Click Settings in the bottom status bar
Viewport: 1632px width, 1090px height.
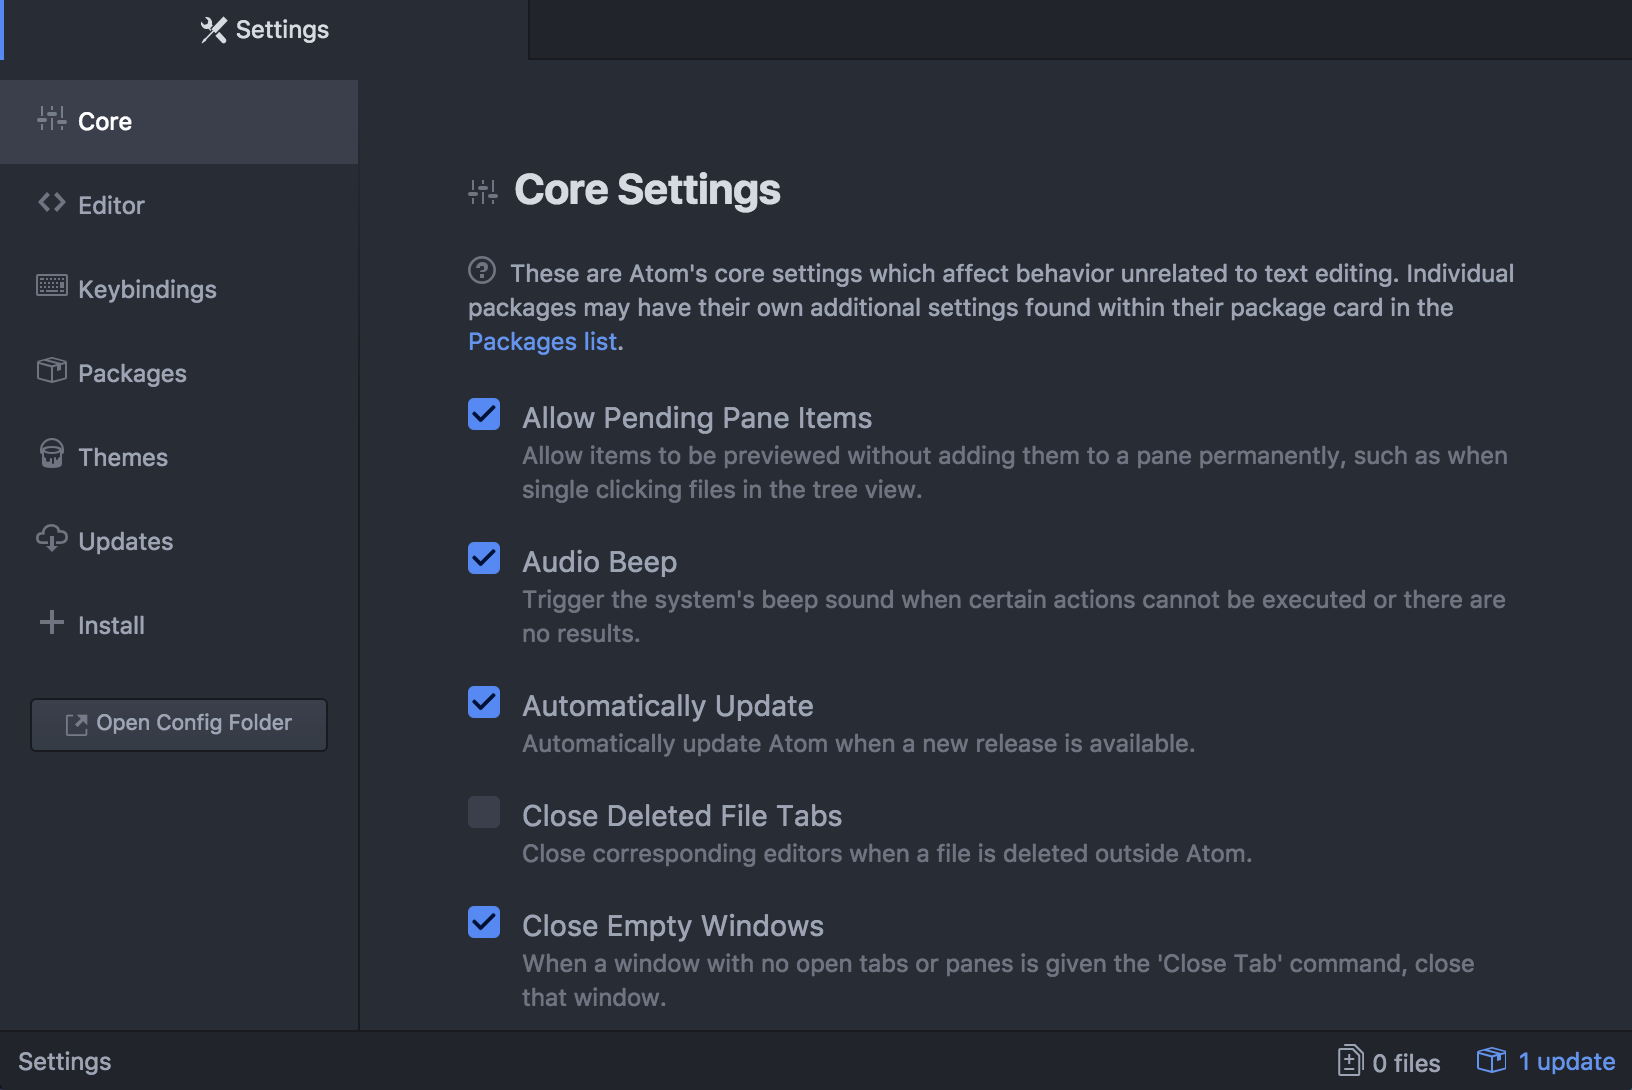pos(64,1060)
